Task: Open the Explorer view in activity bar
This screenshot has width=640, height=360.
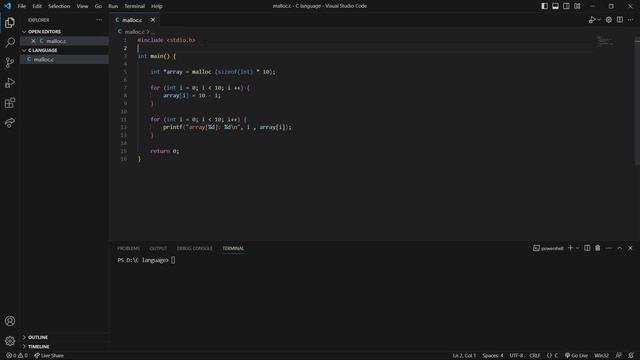Action: [10, 22]
